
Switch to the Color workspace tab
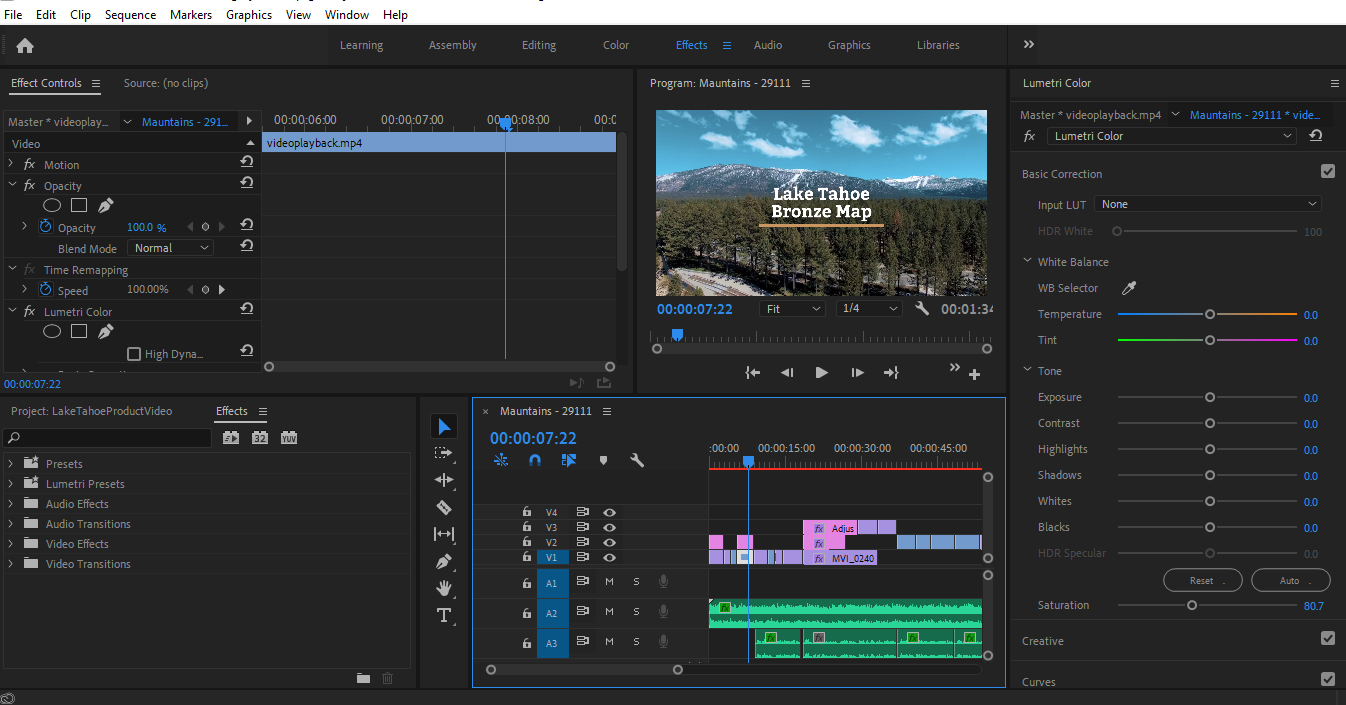616,45
